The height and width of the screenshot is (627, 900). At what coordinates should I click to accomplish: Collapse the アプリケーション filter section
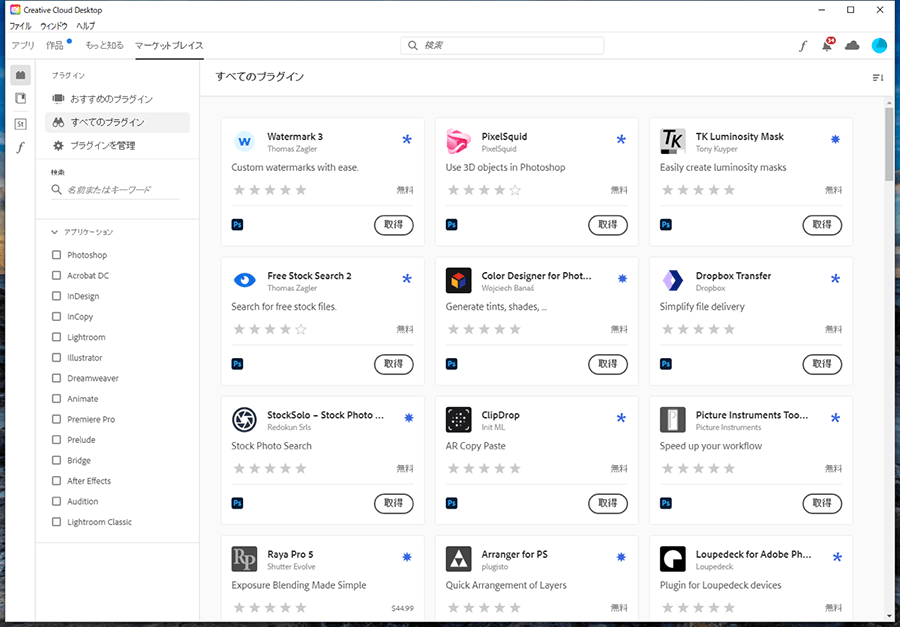click(x=55, y=232)
